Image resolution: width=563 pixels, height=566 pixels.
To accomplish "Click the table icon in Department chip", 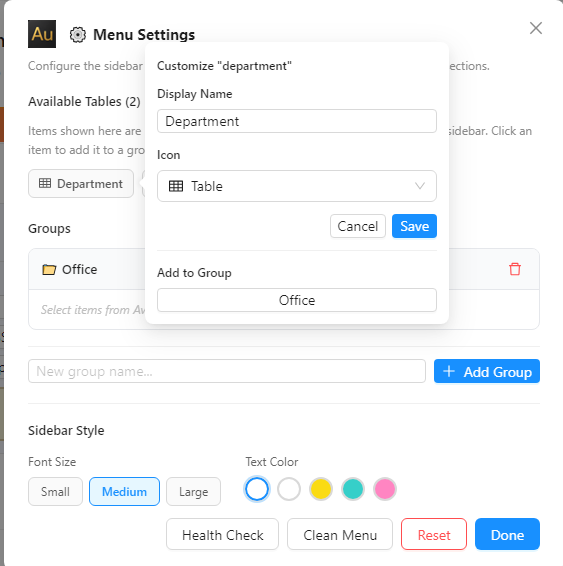I will coord(45,183).
